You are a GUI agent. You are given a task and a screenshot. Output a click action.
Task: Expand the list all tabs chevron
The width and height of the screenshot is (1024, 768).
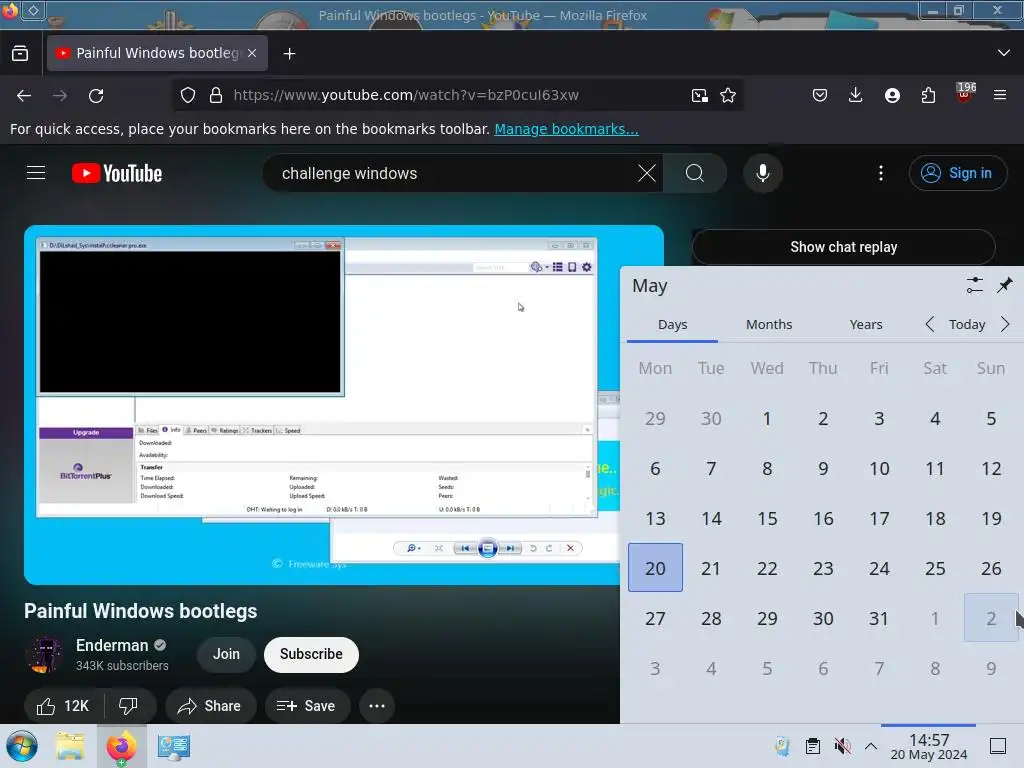[1004, 53]
